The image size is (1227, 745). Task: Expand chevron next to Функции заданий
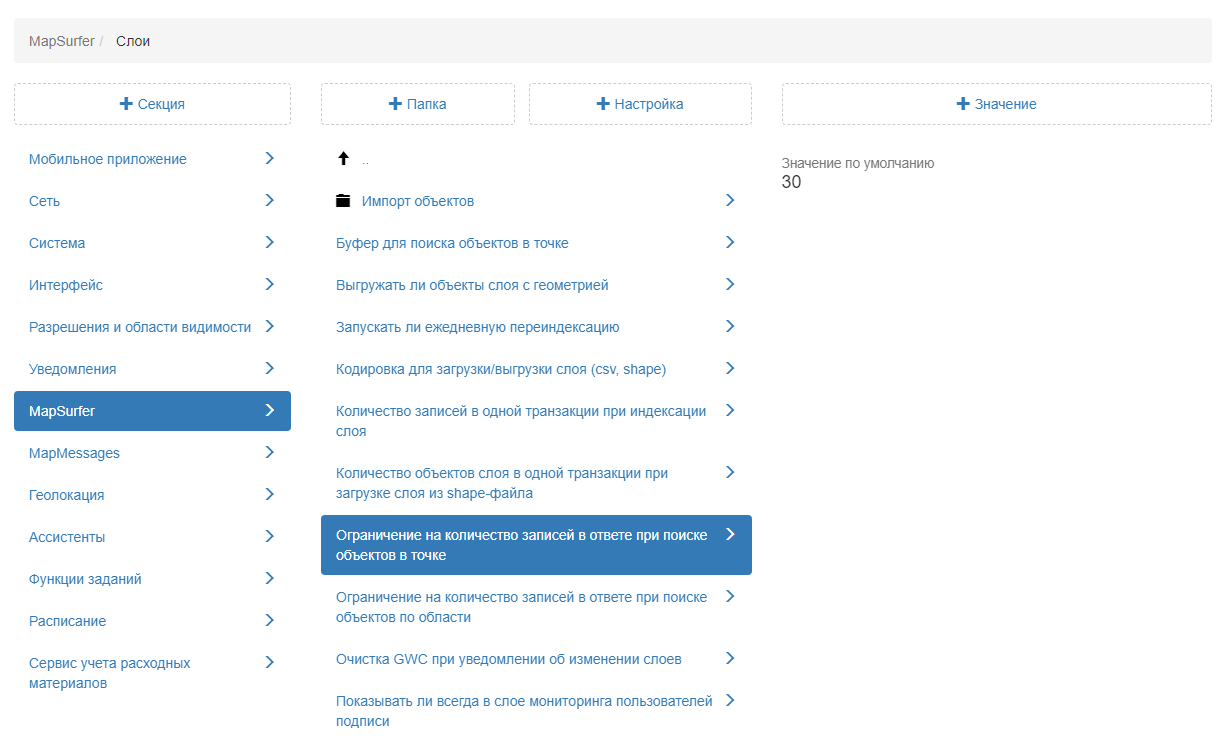(x=269, y=578)
